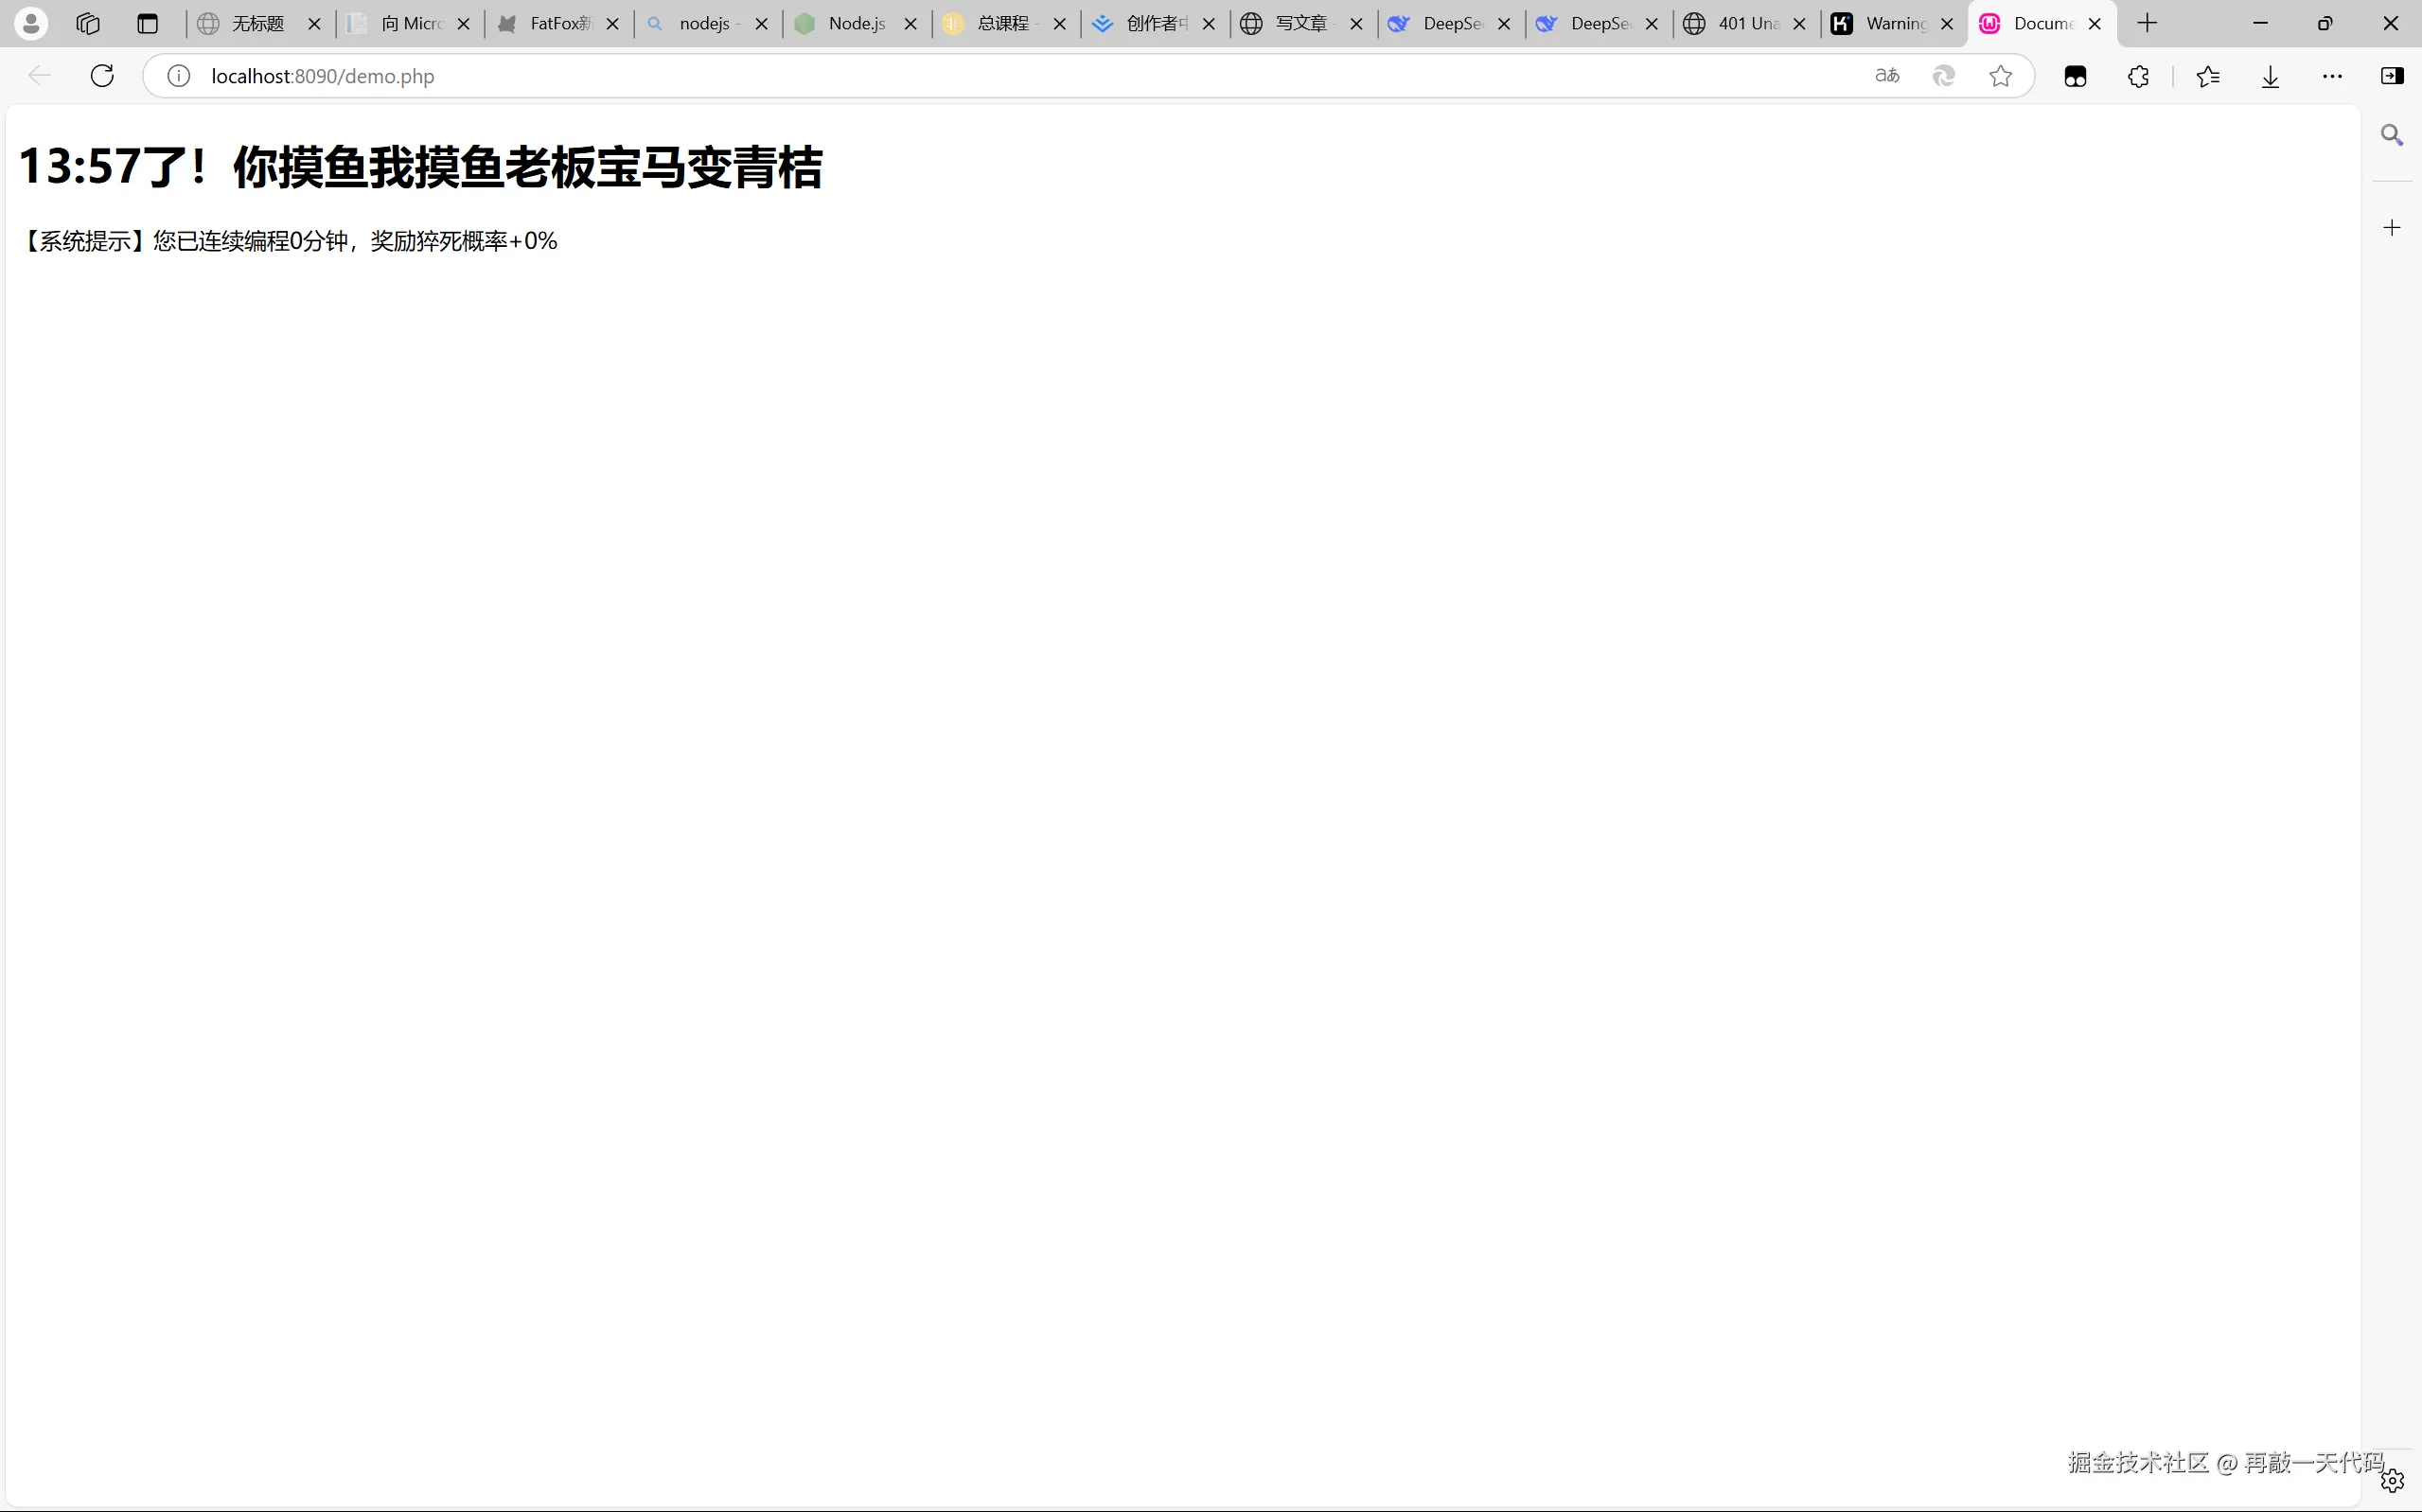Click the translate page icon
This screenshot has width=2422, height=1512.
pos(1887,76)
